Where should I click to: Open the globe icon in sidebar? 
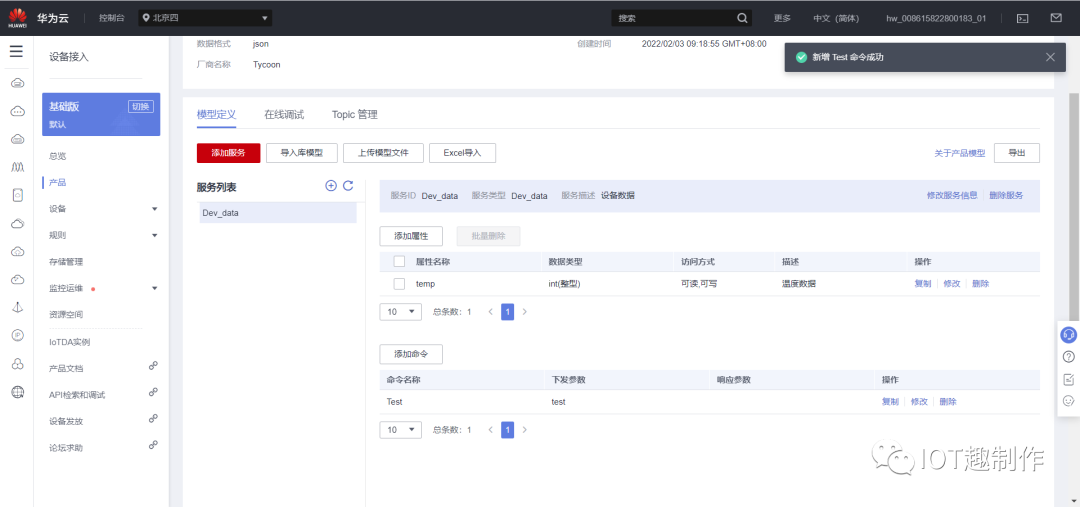18,392
